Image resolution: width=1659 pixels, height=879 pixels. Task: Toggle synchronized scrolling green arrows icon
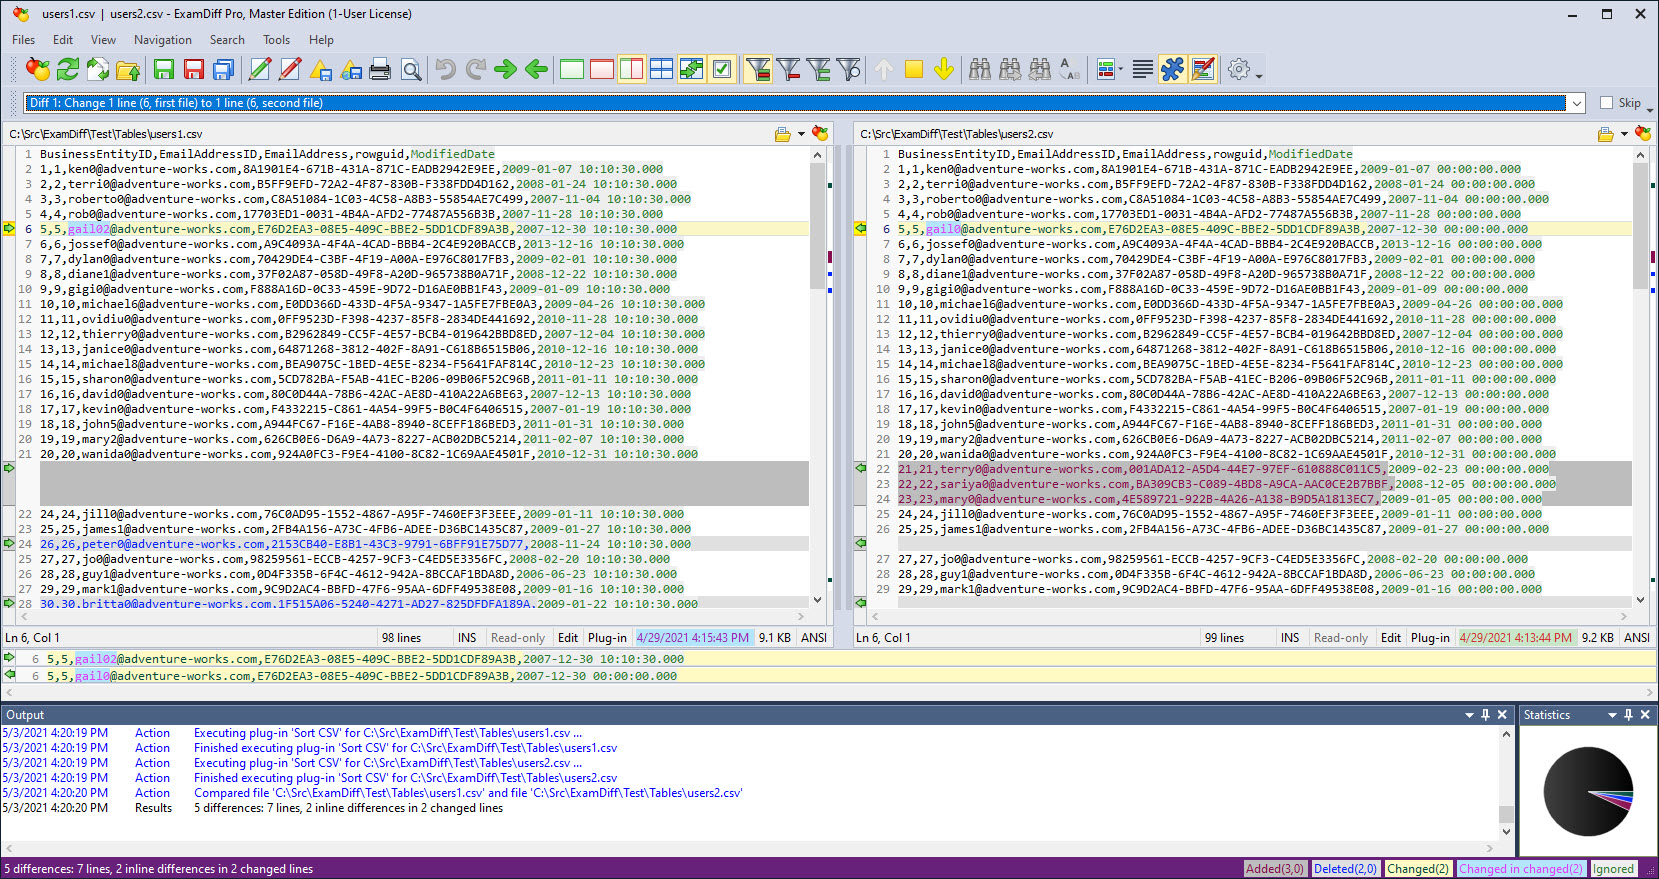tap(692, 69)
